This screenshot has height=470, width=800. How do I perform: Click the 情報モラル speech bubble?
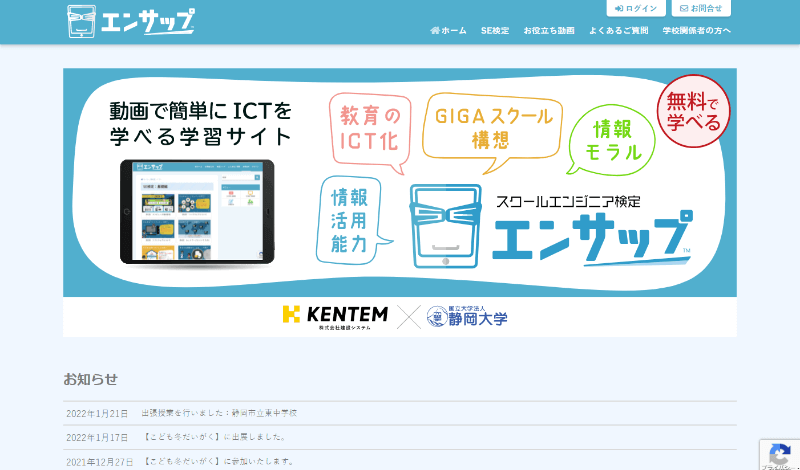coord(612,140)
